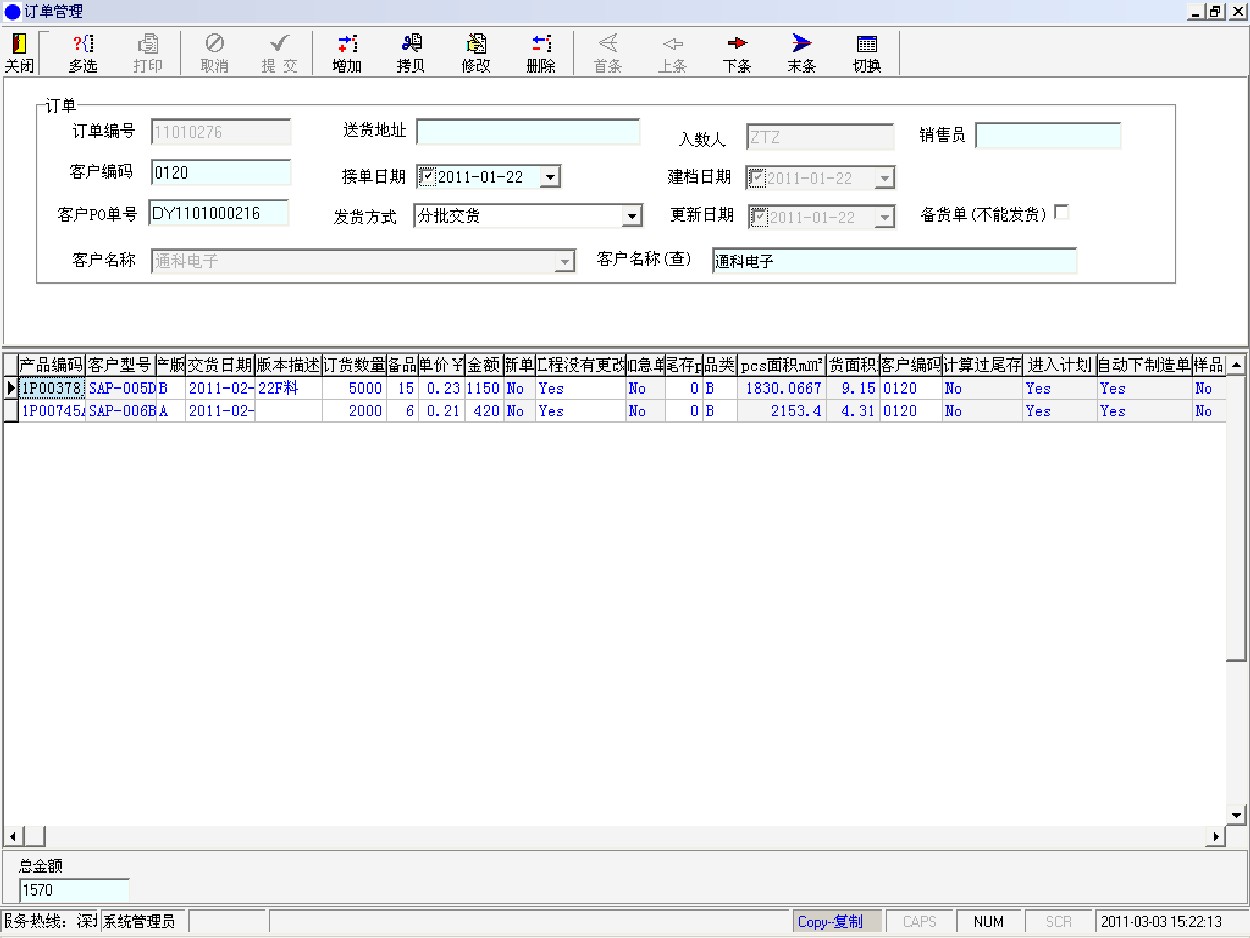This screenshot has width=1250, height=938.
Task: Click the 客户型号 column header
Action: click(120, 365)
